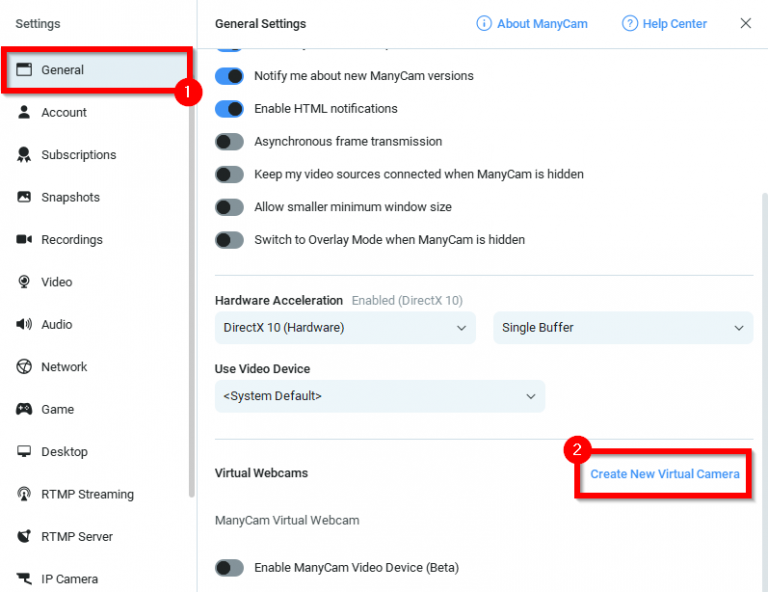Click the Network globe icon

(24, 367)
